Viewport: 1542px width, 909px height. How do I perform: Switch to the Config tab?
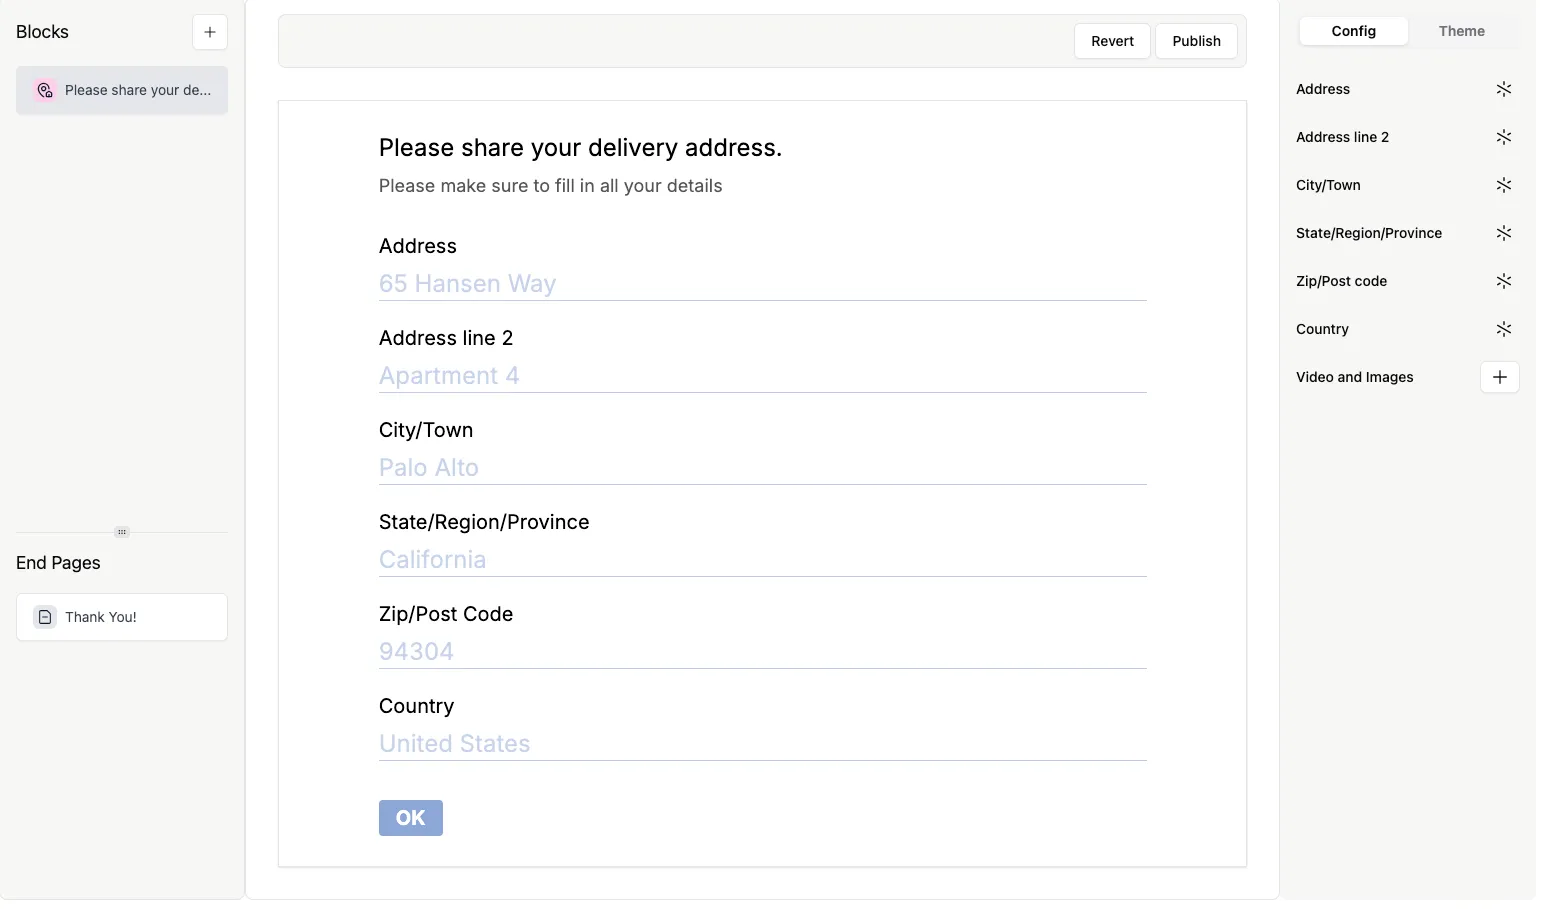click(1353, 31)
